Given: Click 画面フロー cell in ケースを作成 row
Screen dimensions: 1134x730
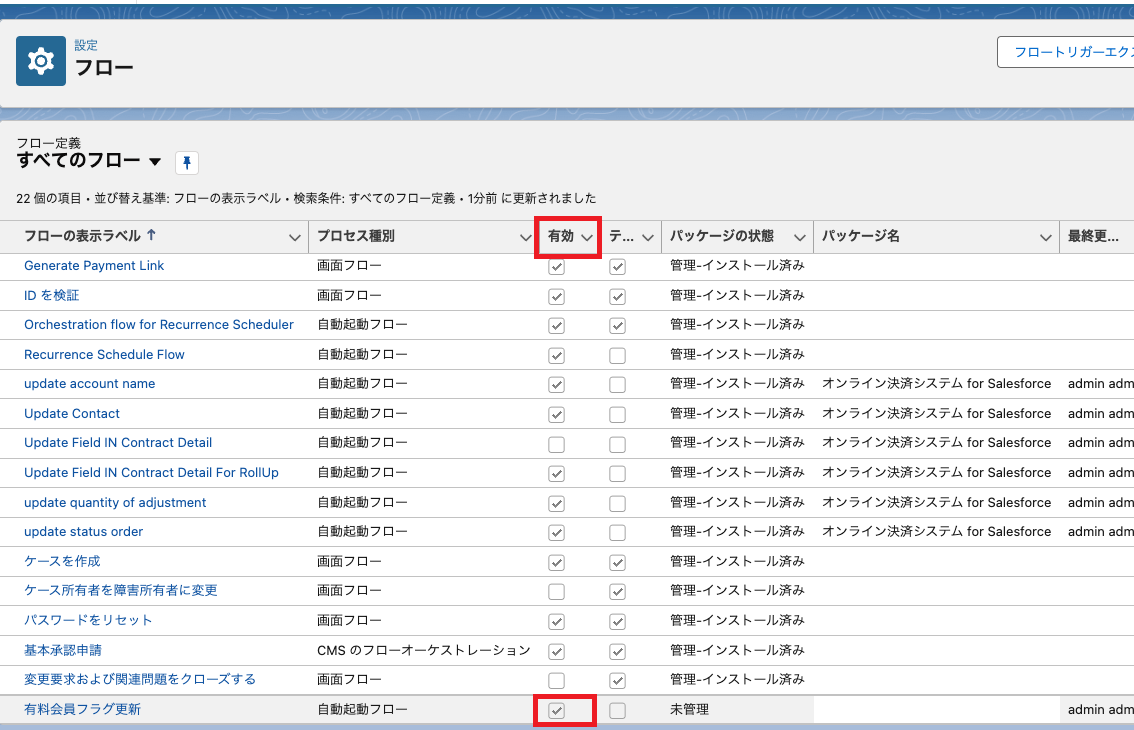Looking at the screenshot, I should coord(349,561).
